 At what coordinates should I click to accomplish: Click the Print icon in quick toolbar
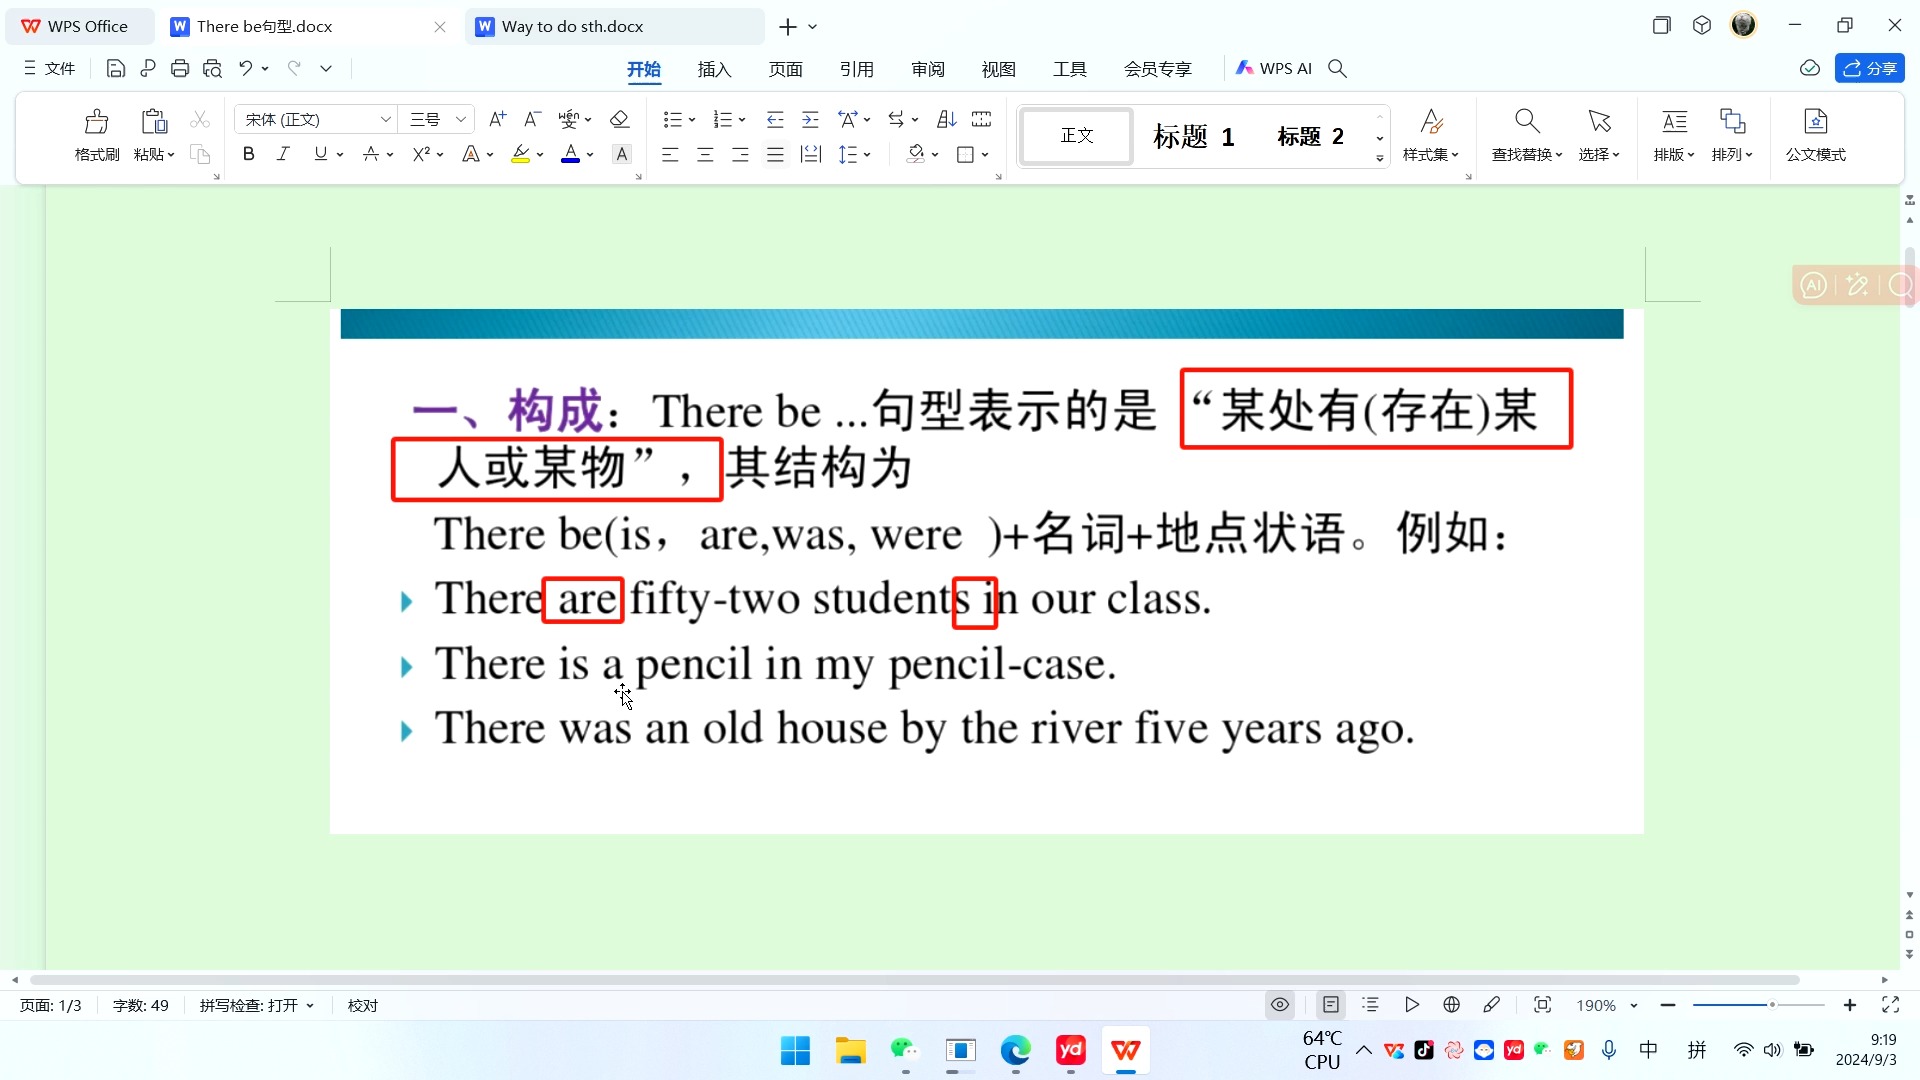point(180,69)
